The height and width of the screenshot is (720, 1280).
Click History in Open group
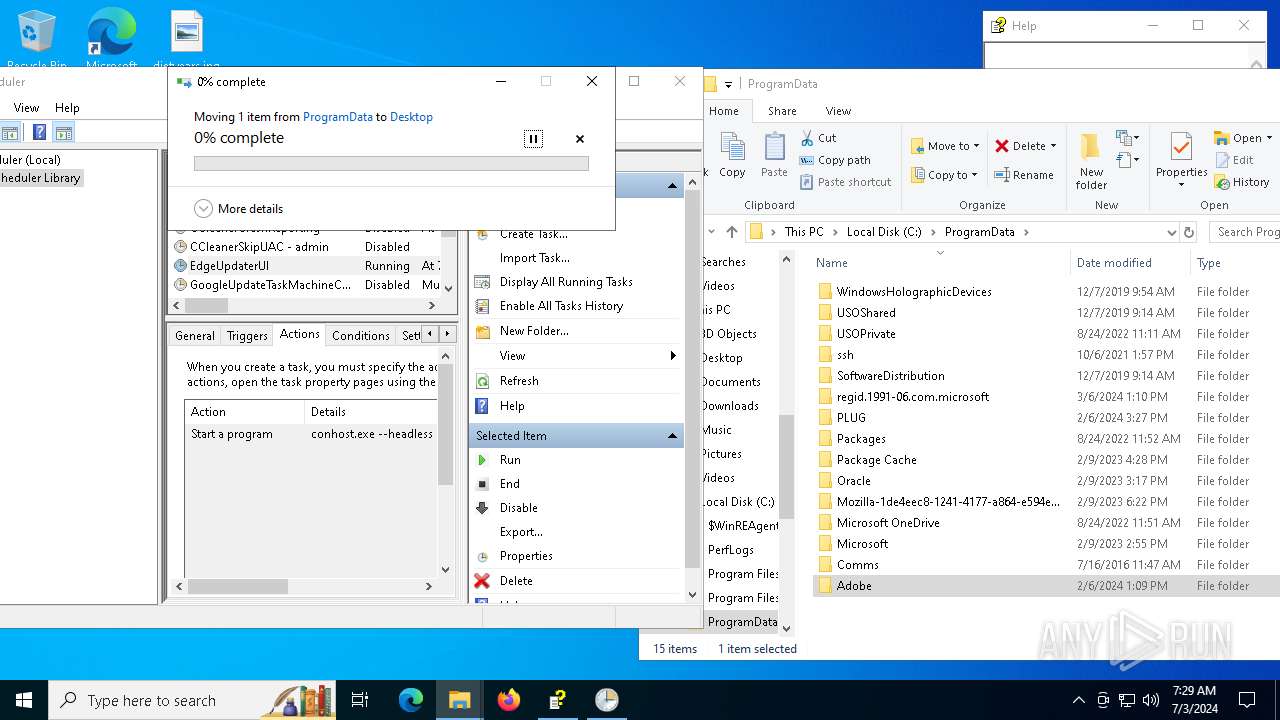click(x=1242, y=182)
